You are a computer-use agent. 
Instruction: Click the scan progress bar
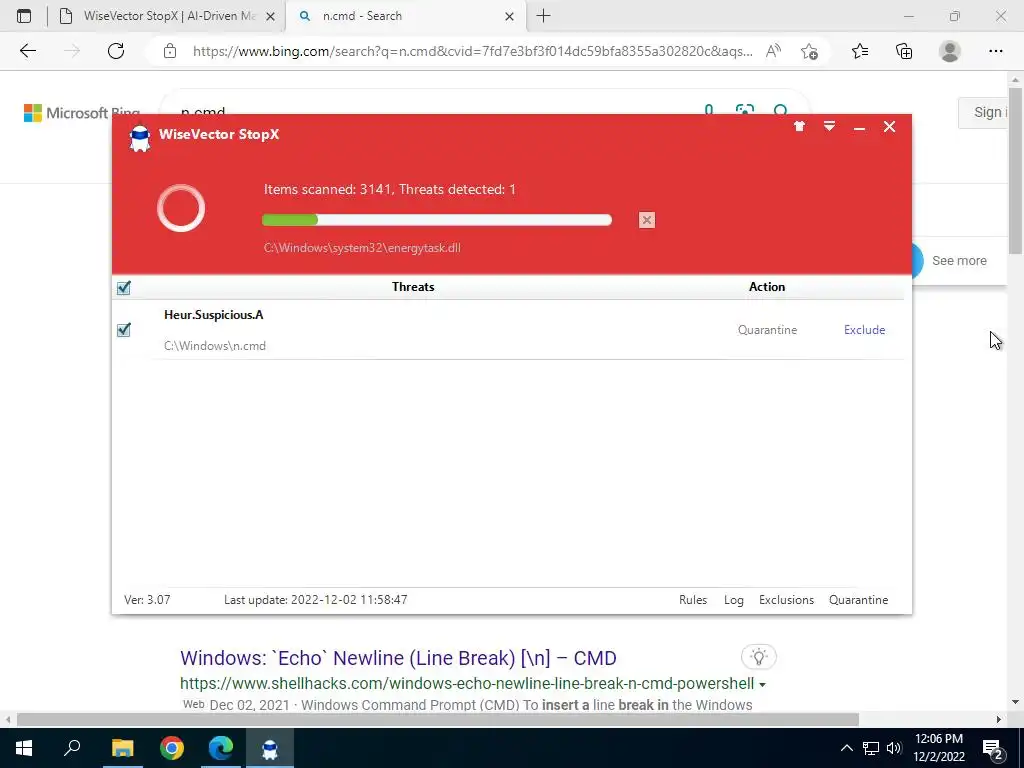[436, 220]
